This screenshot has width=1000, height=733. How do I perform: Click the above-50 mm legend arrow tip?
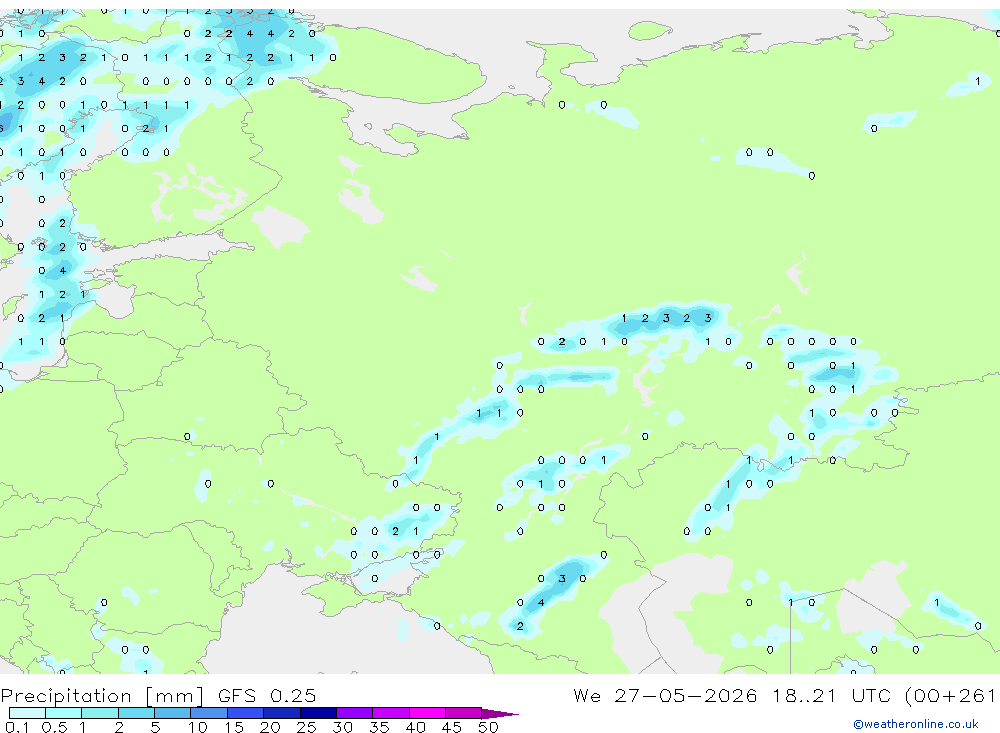click(x=501, y=713)
